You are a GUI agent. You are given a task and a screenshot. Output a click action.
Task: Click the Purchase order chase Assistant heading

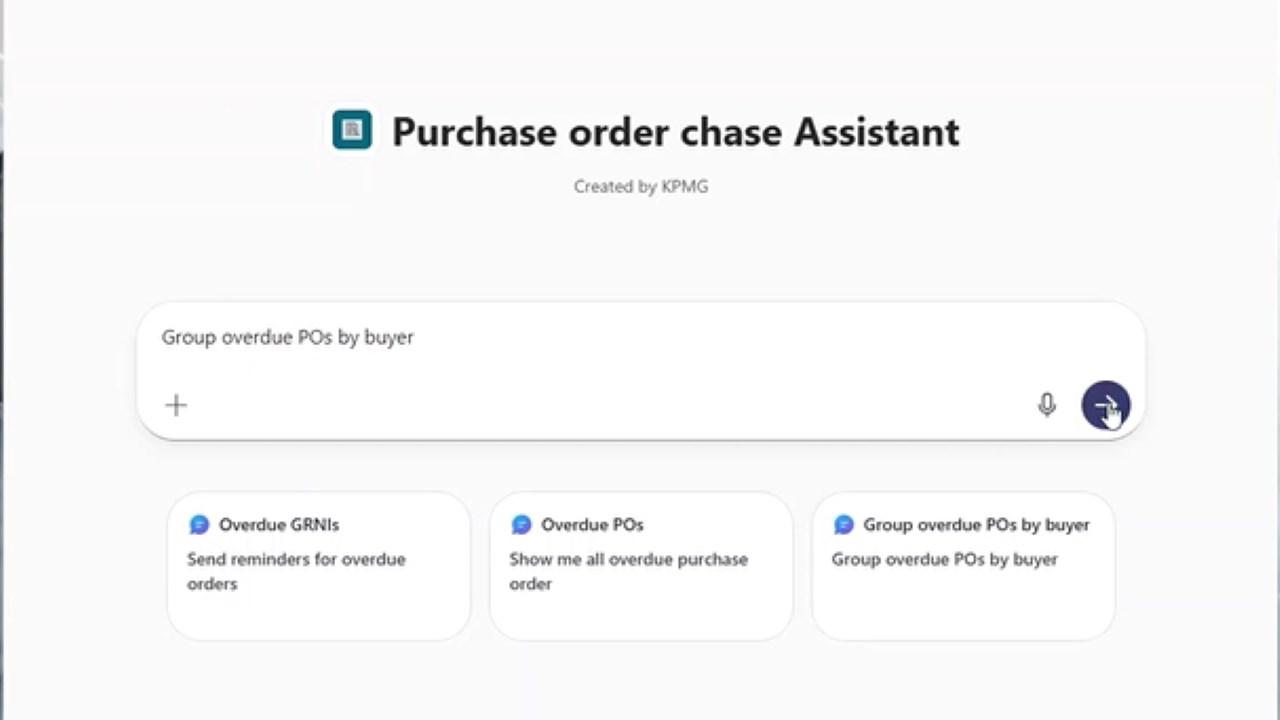[x=675, y=131]
